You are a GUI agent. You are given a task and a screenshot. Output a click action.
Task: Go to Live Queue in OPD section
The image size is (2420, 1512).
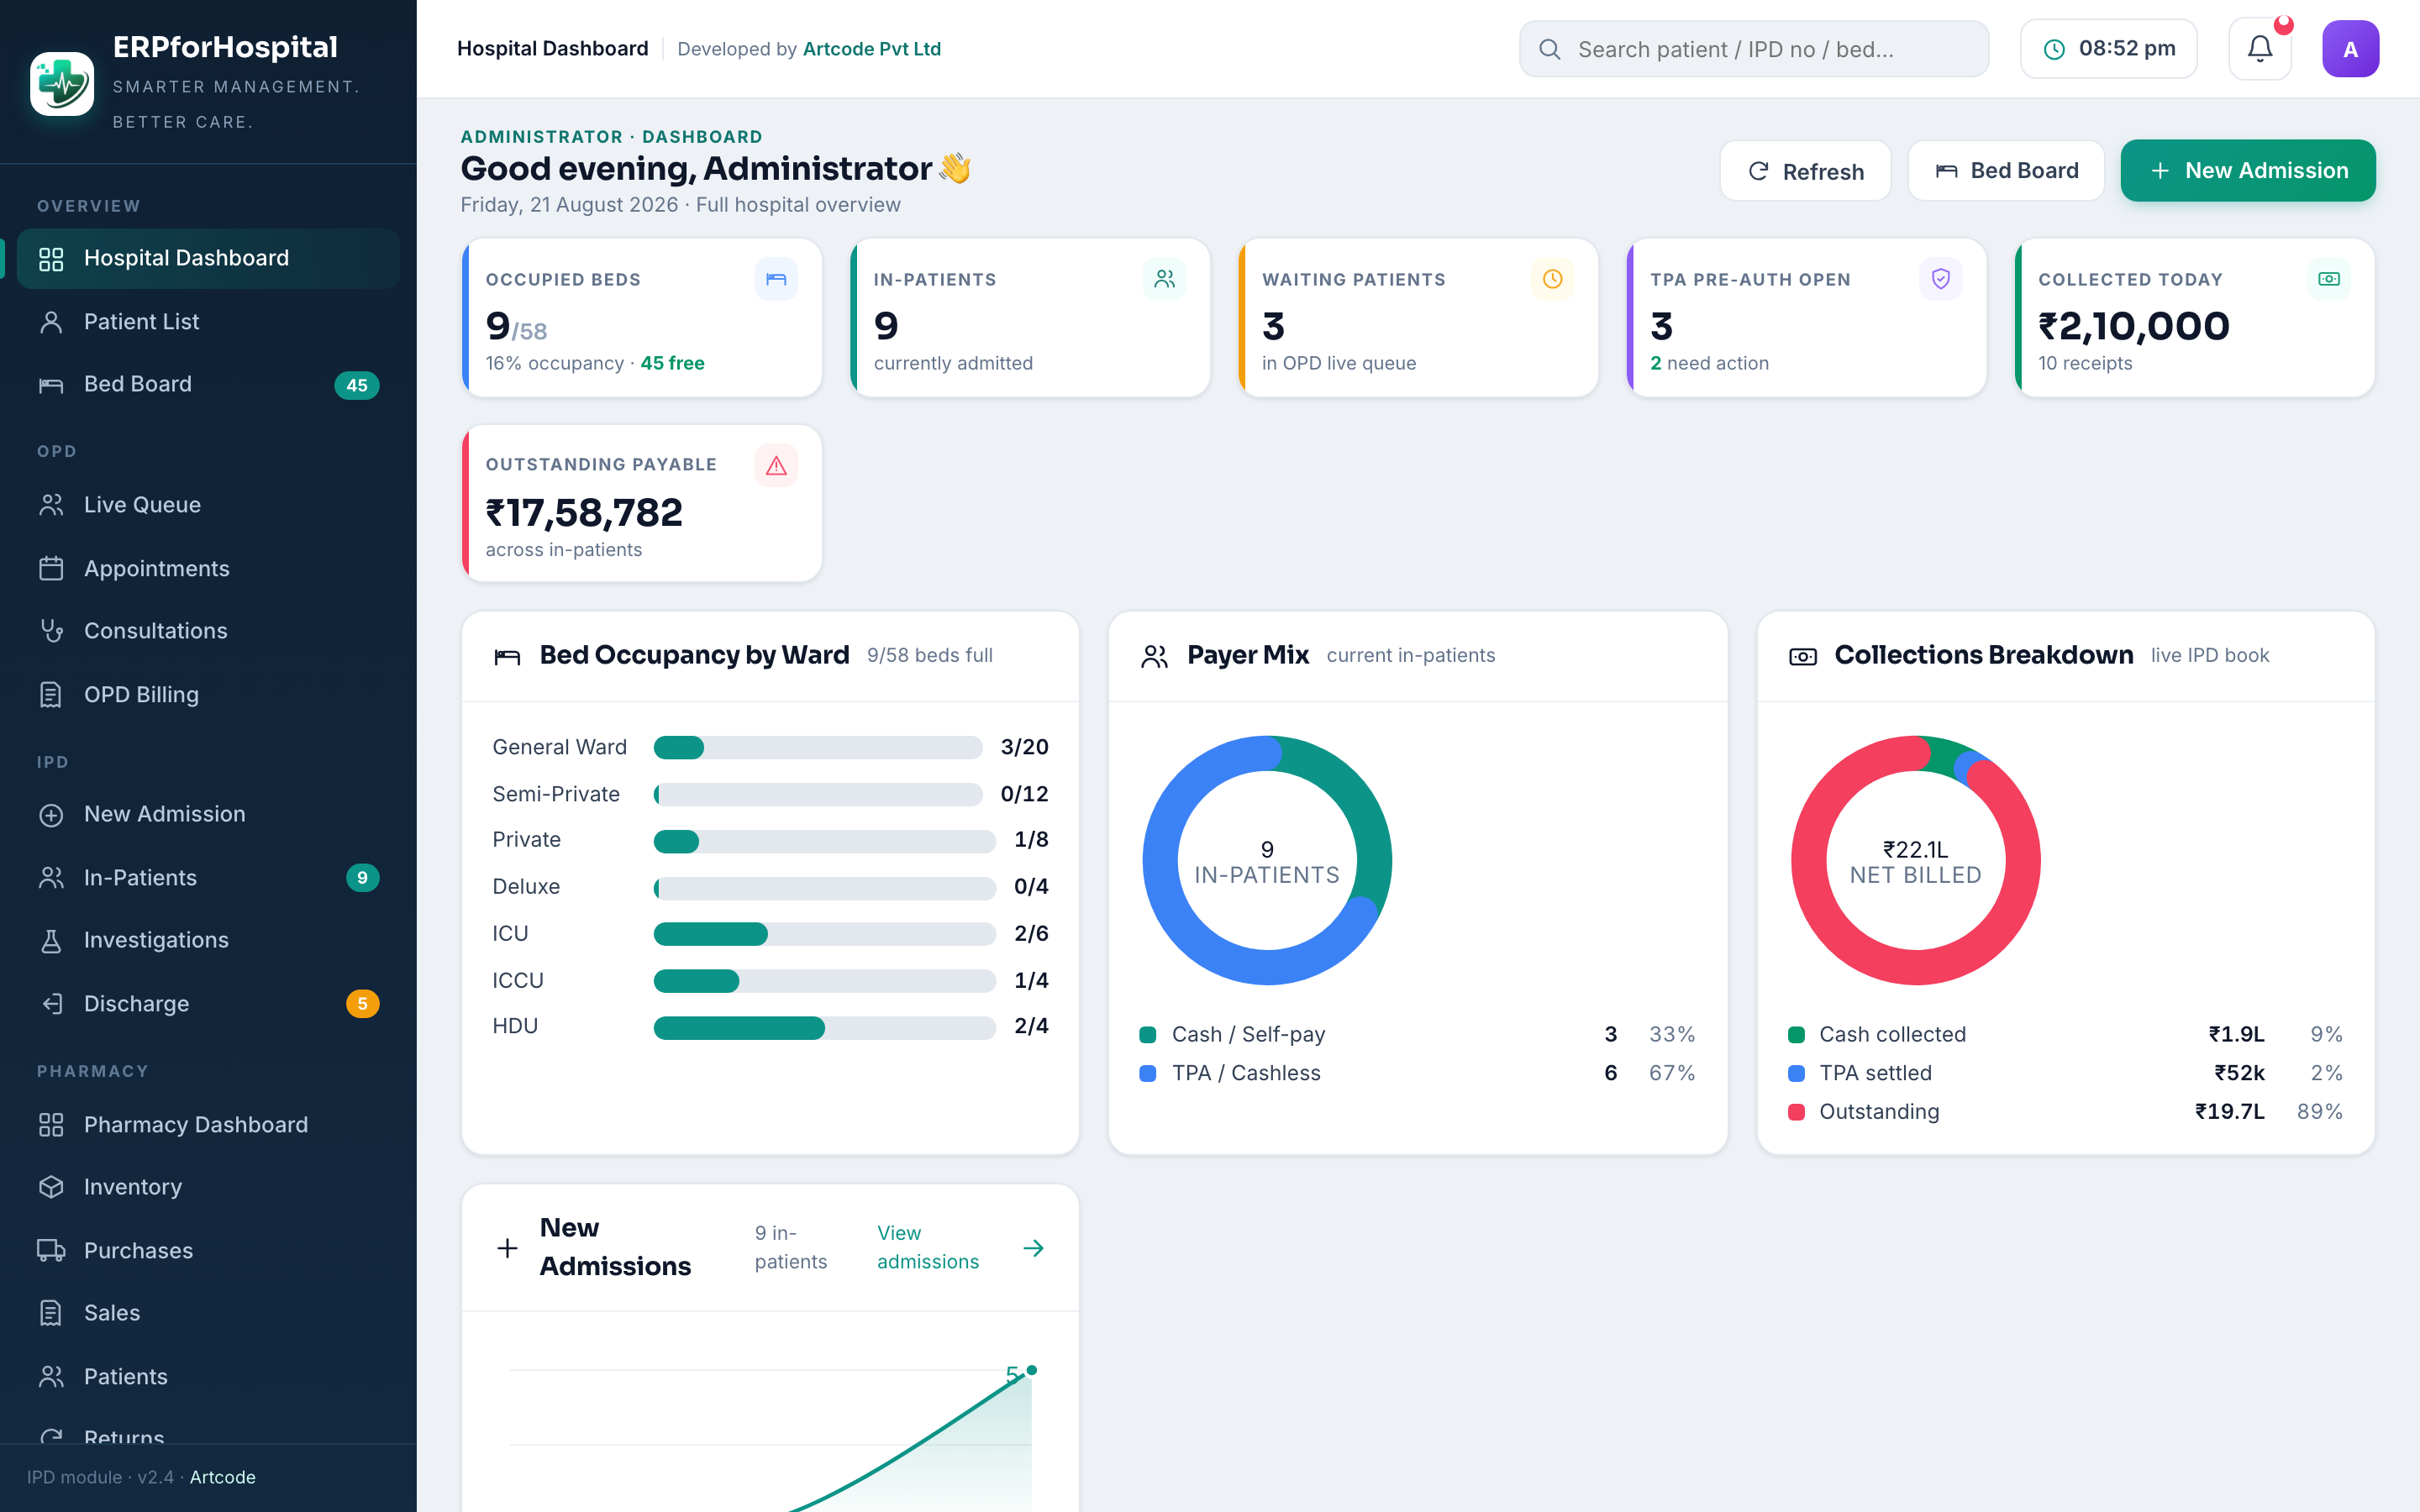point(208,505)
